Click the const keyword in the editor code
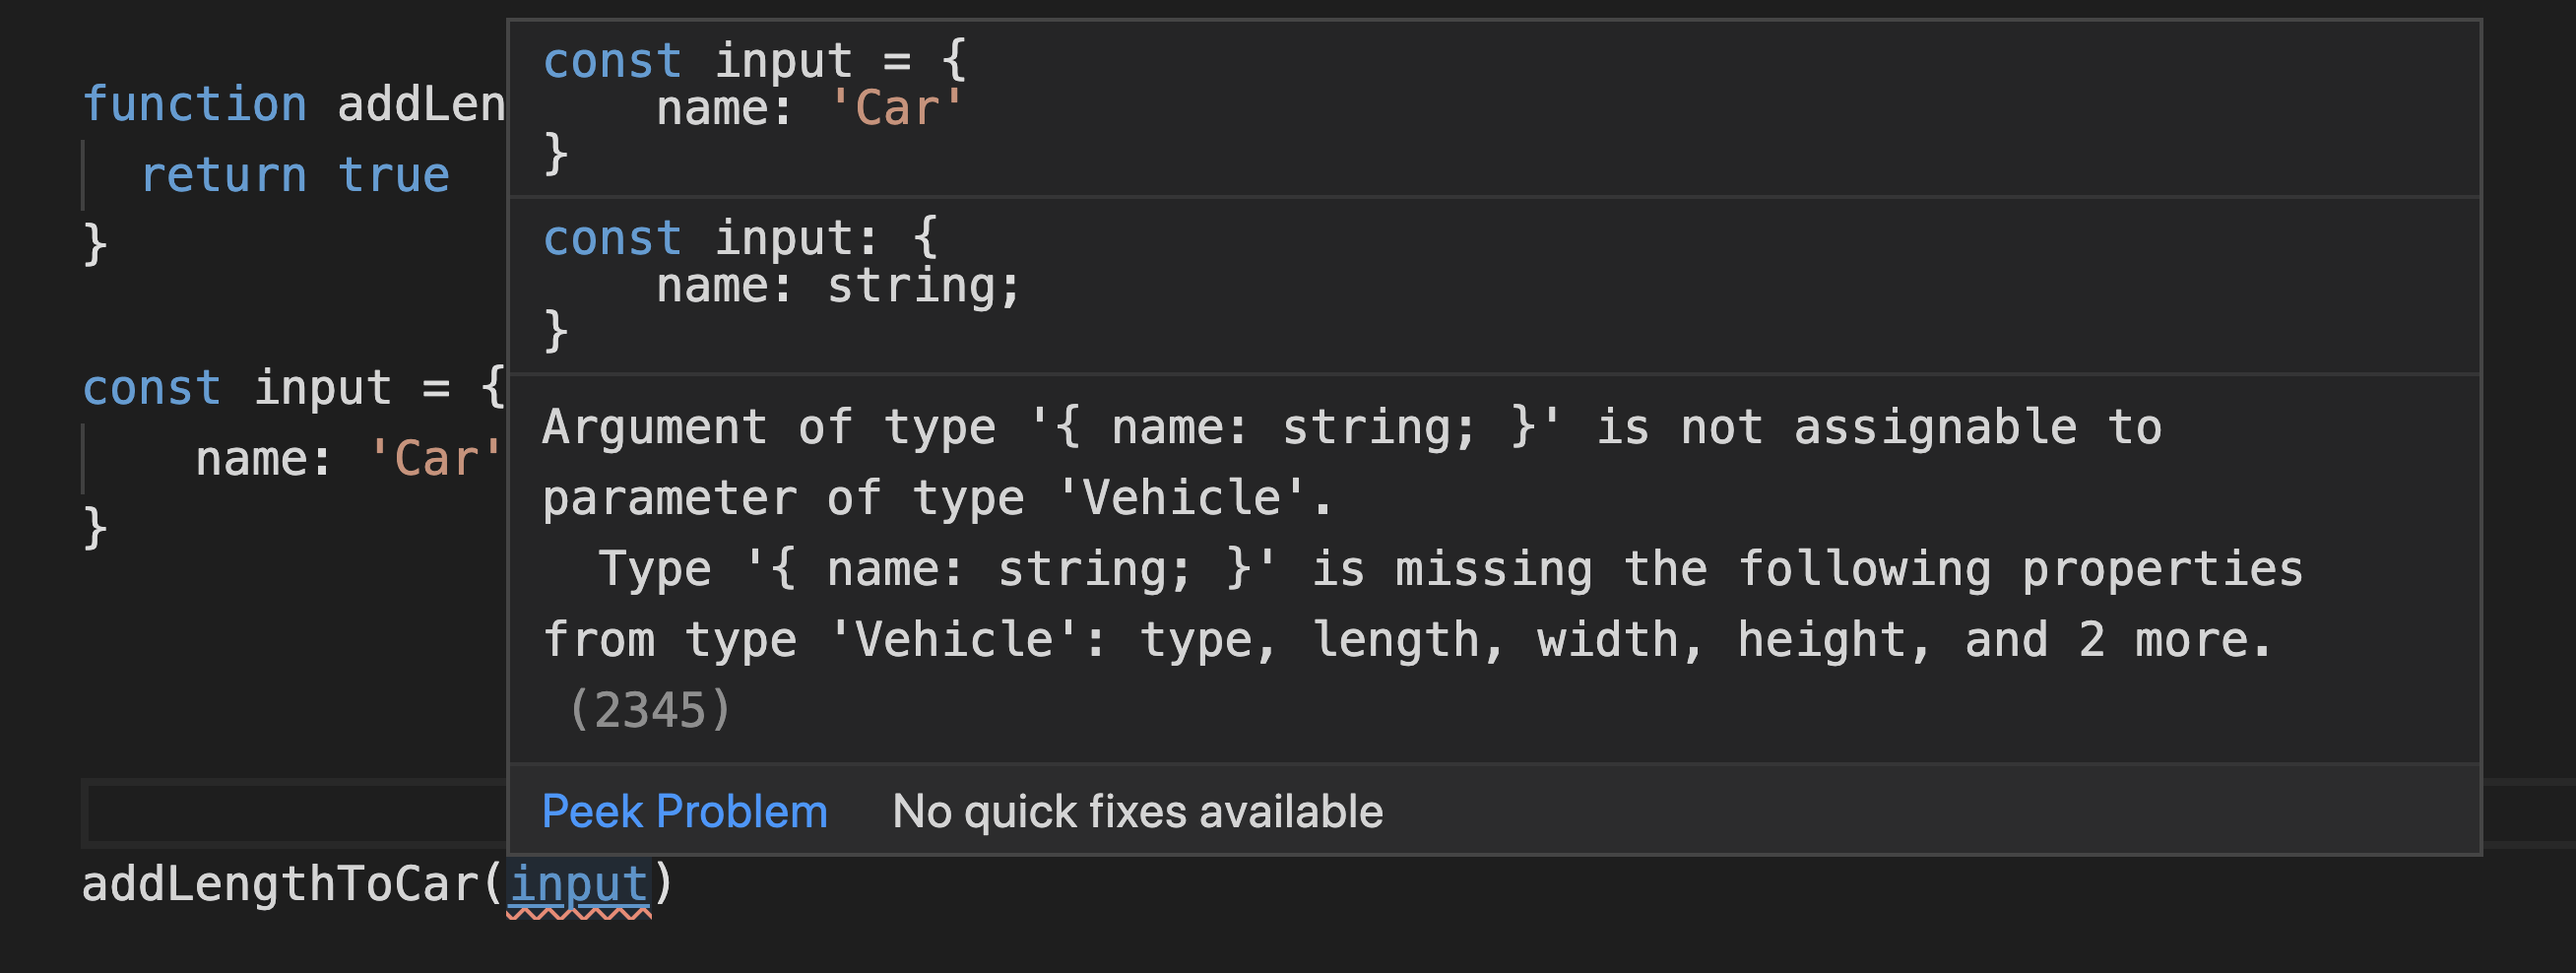The height and width of the screenshot is (973, 2576). click(151, 388)
